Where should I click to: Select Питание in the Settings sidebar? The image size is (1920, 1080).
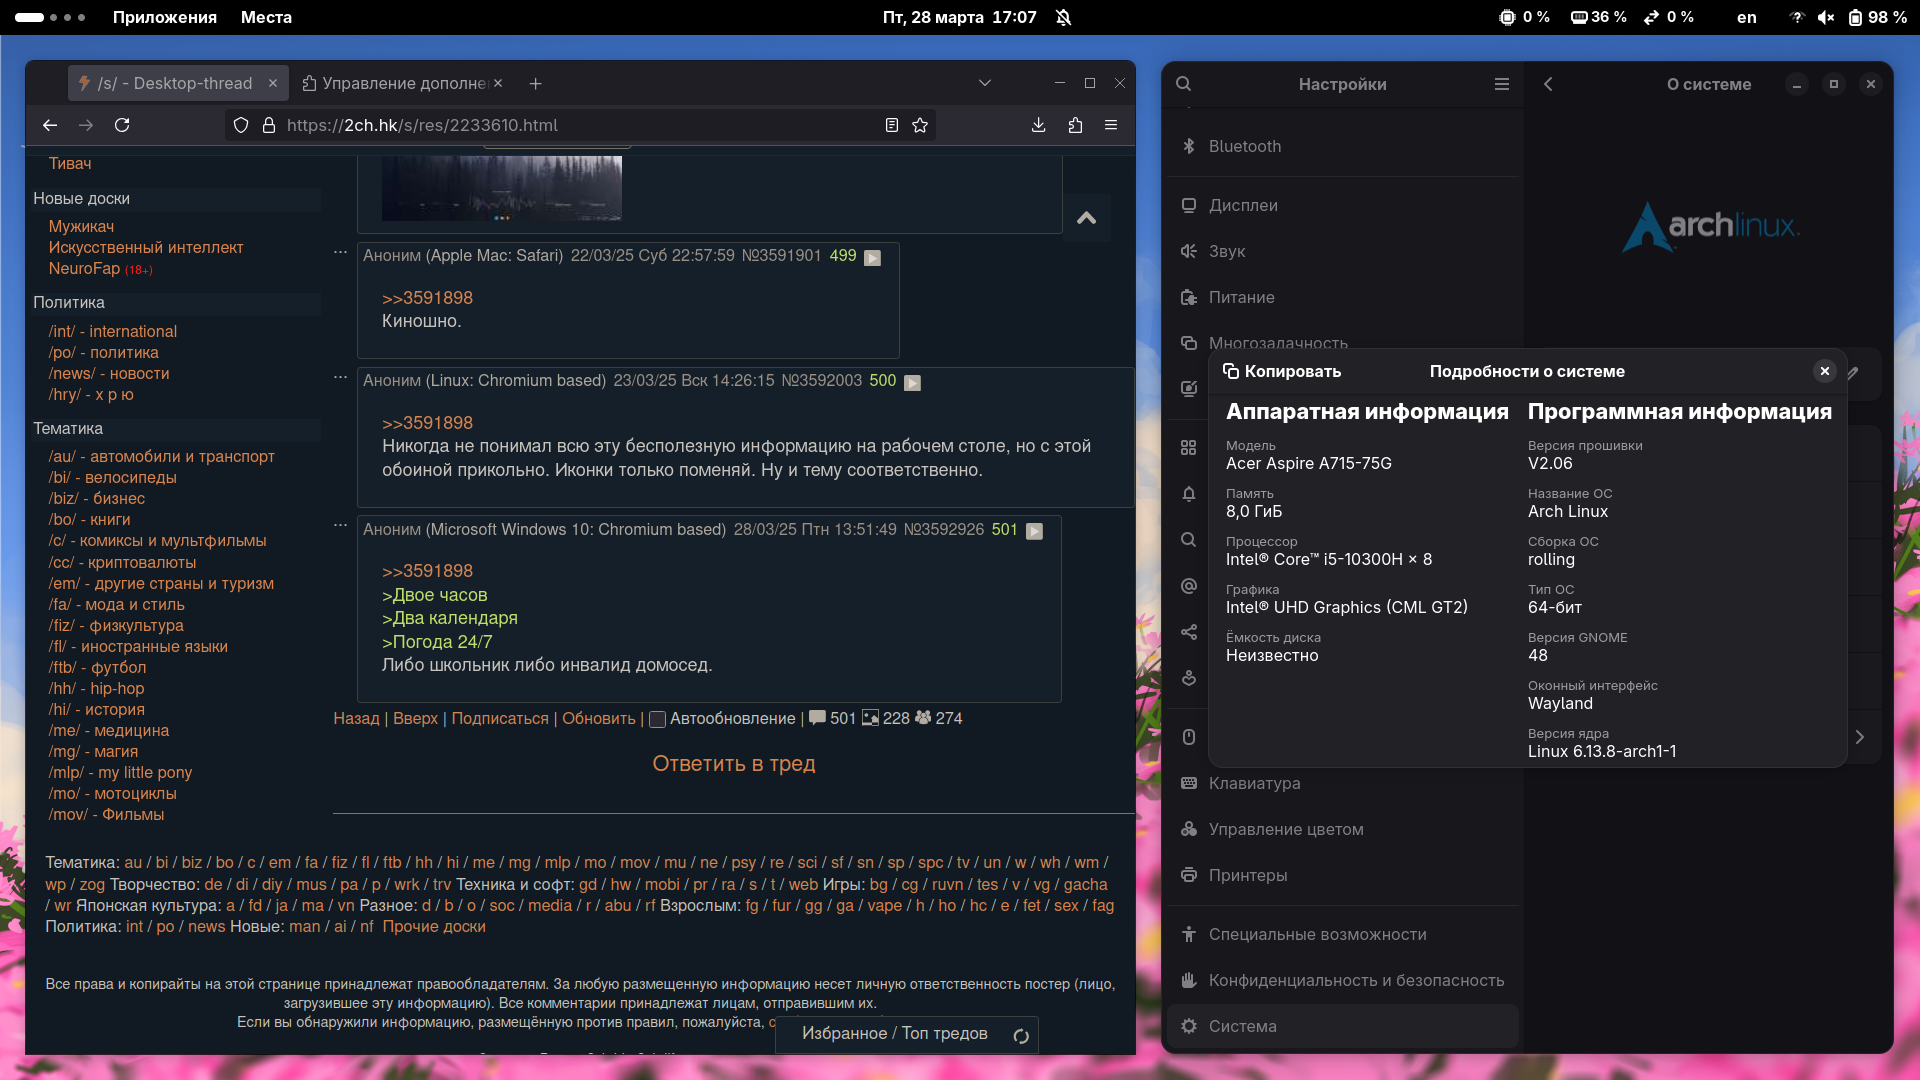pos(1343,297)
